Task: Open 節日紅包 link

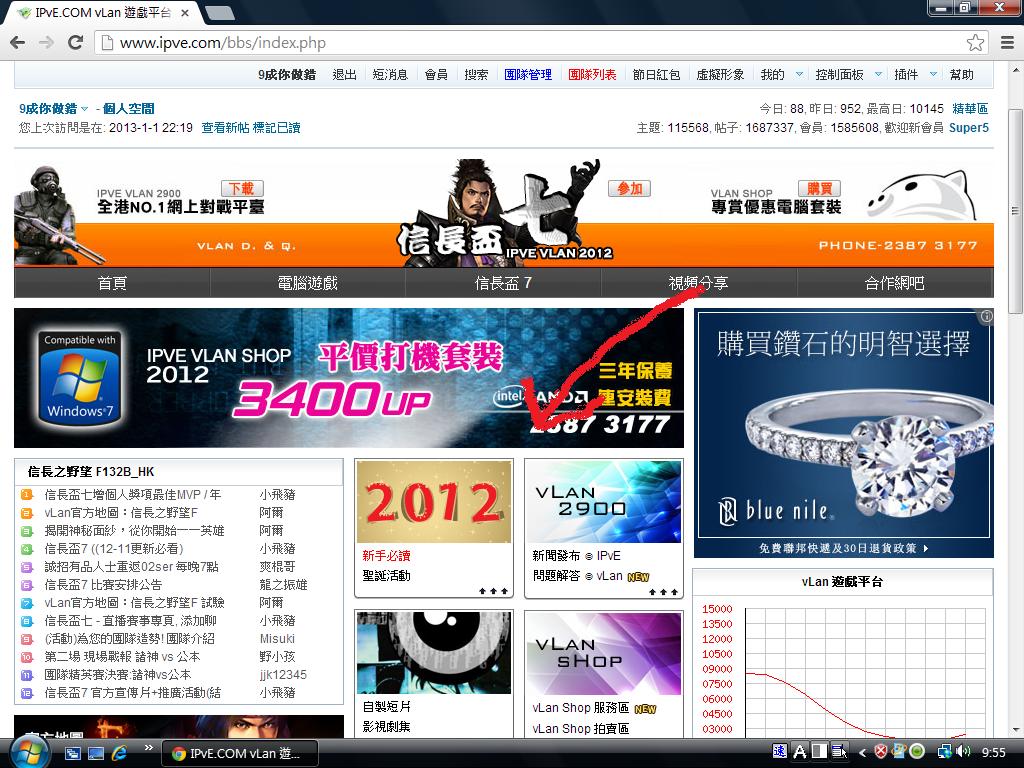Action: click(656, 74)
